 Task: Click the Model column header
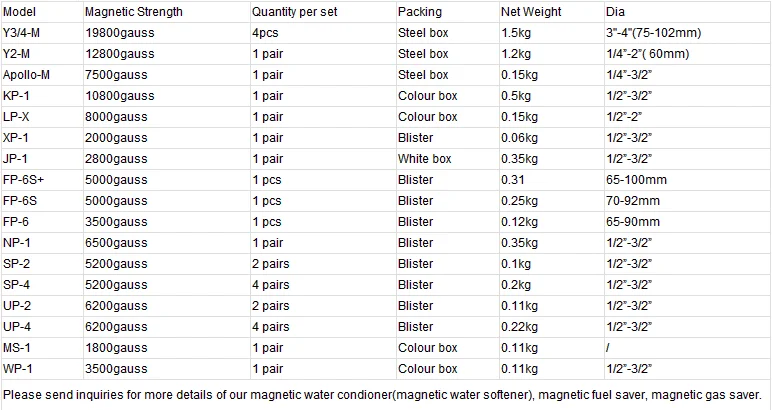point(20,12)
